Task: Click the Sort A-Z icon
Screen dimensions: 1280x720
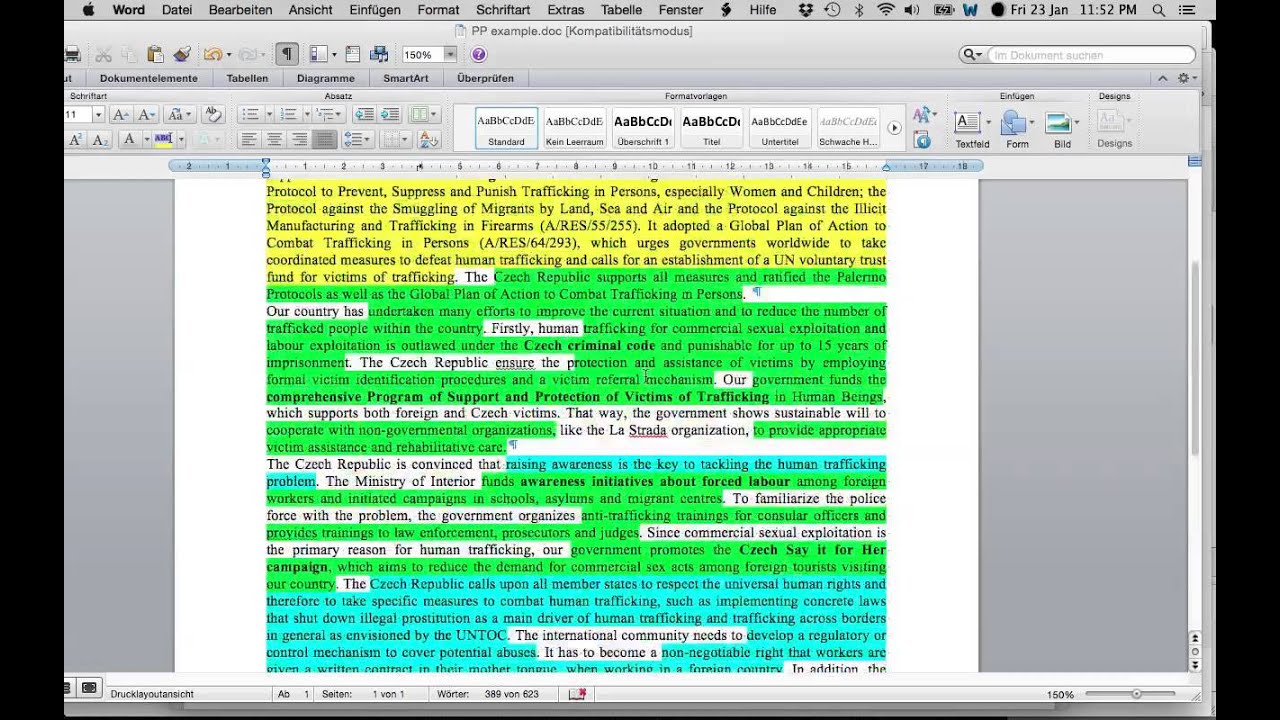Action: pyautogui.click(x=428, y=140)
